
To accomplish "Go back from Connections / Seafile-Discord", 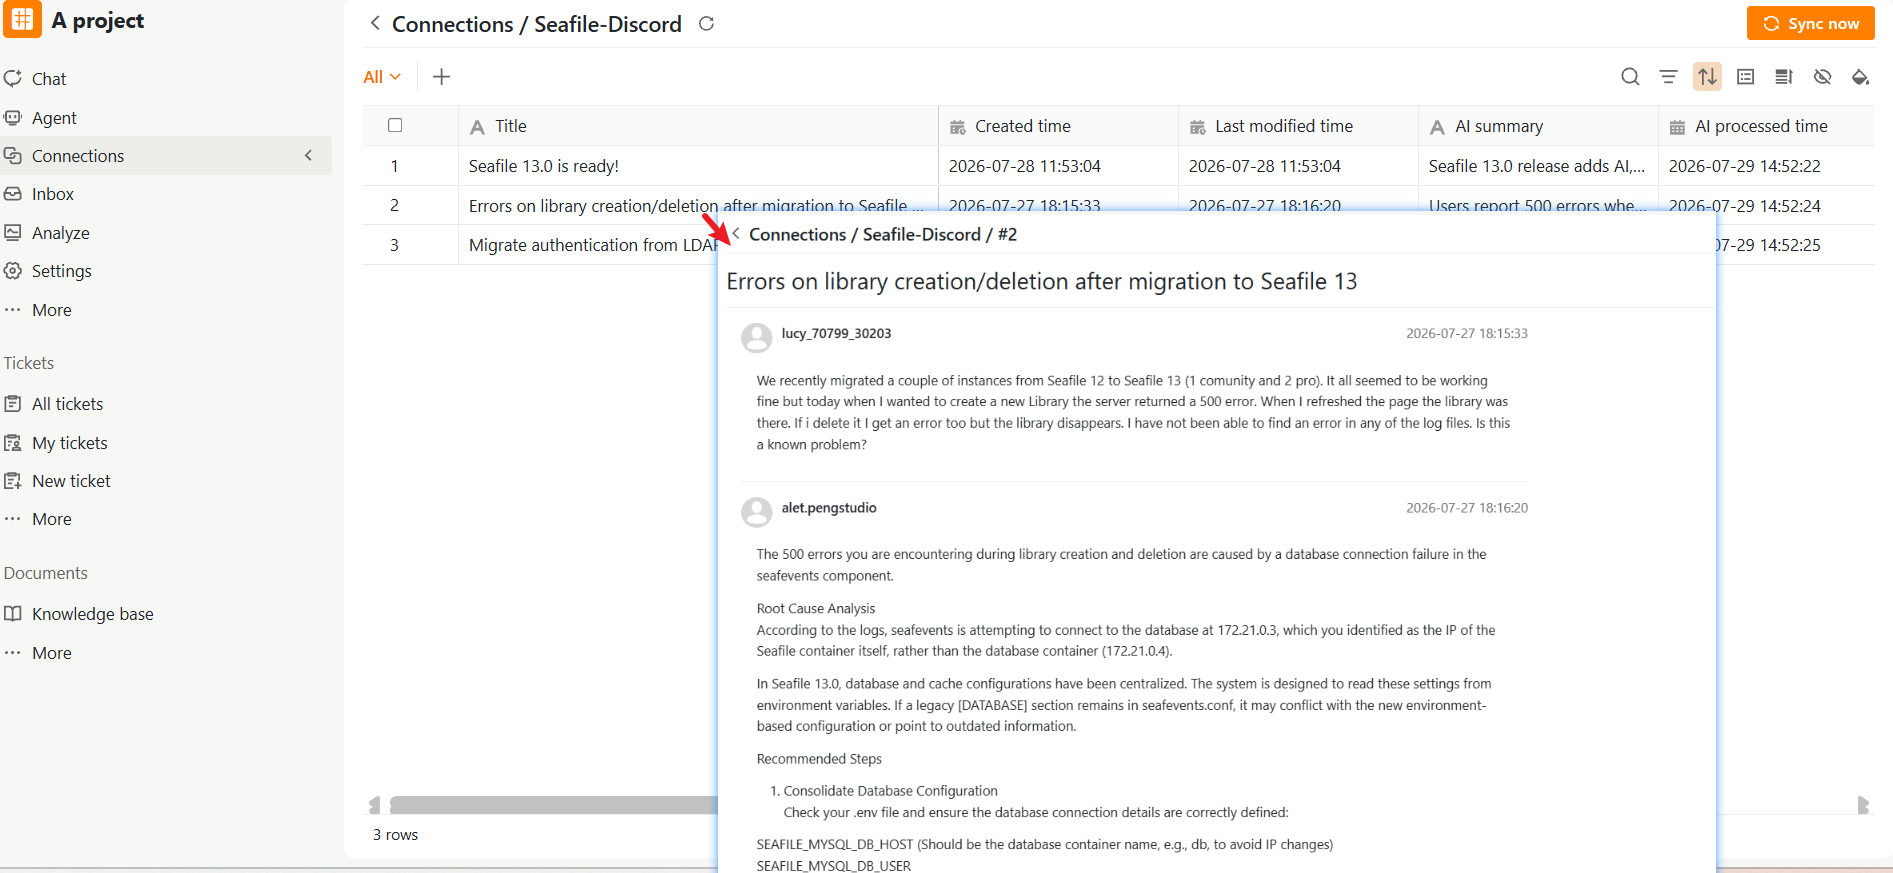I will 375,23.
